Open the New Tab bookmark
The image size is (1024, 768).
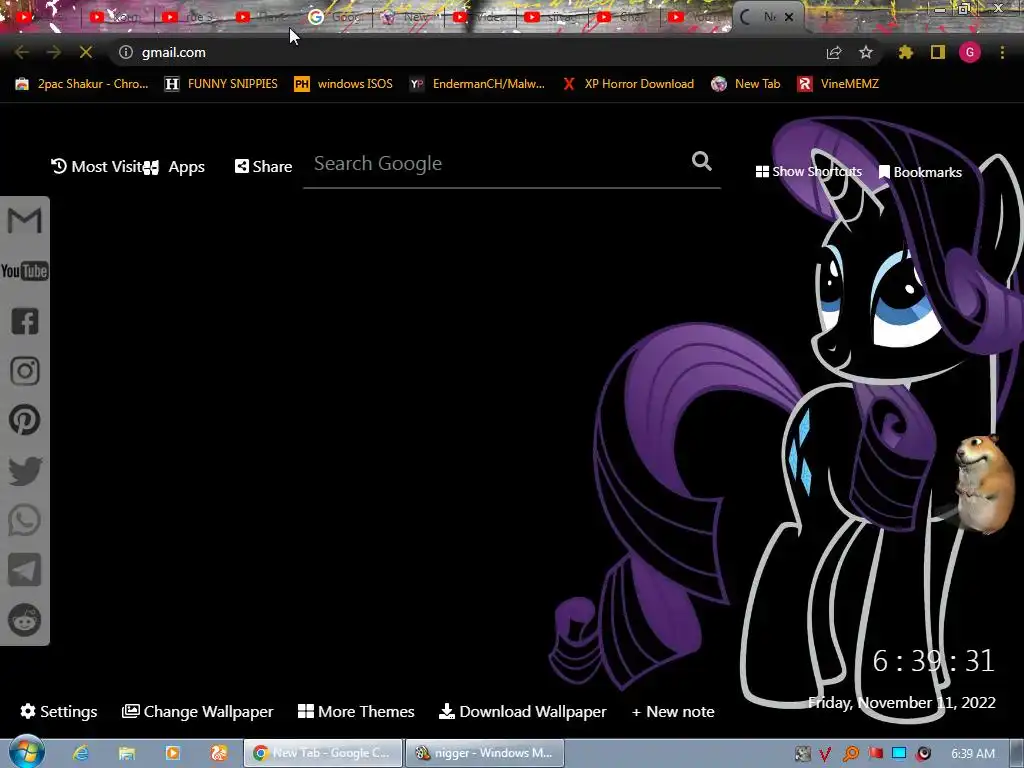pyautogui.click(x=746, y=84)
